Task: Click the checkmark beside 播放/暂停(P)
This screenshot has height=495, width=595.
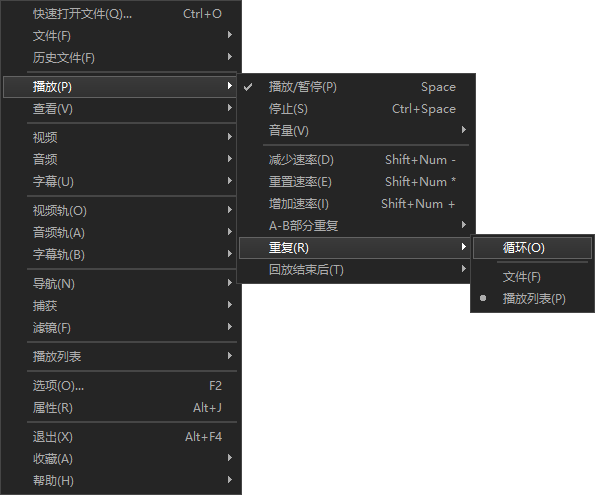Action: click(248, 87)
